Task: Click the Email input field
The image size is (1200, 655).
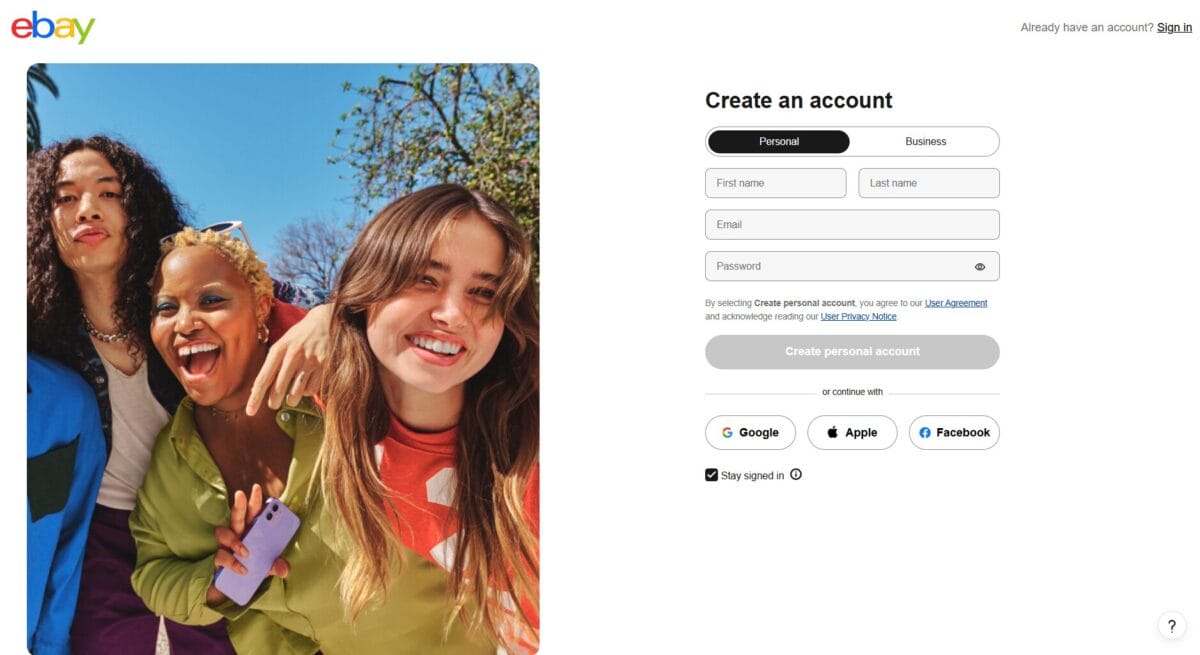Action: coord(851,224)
